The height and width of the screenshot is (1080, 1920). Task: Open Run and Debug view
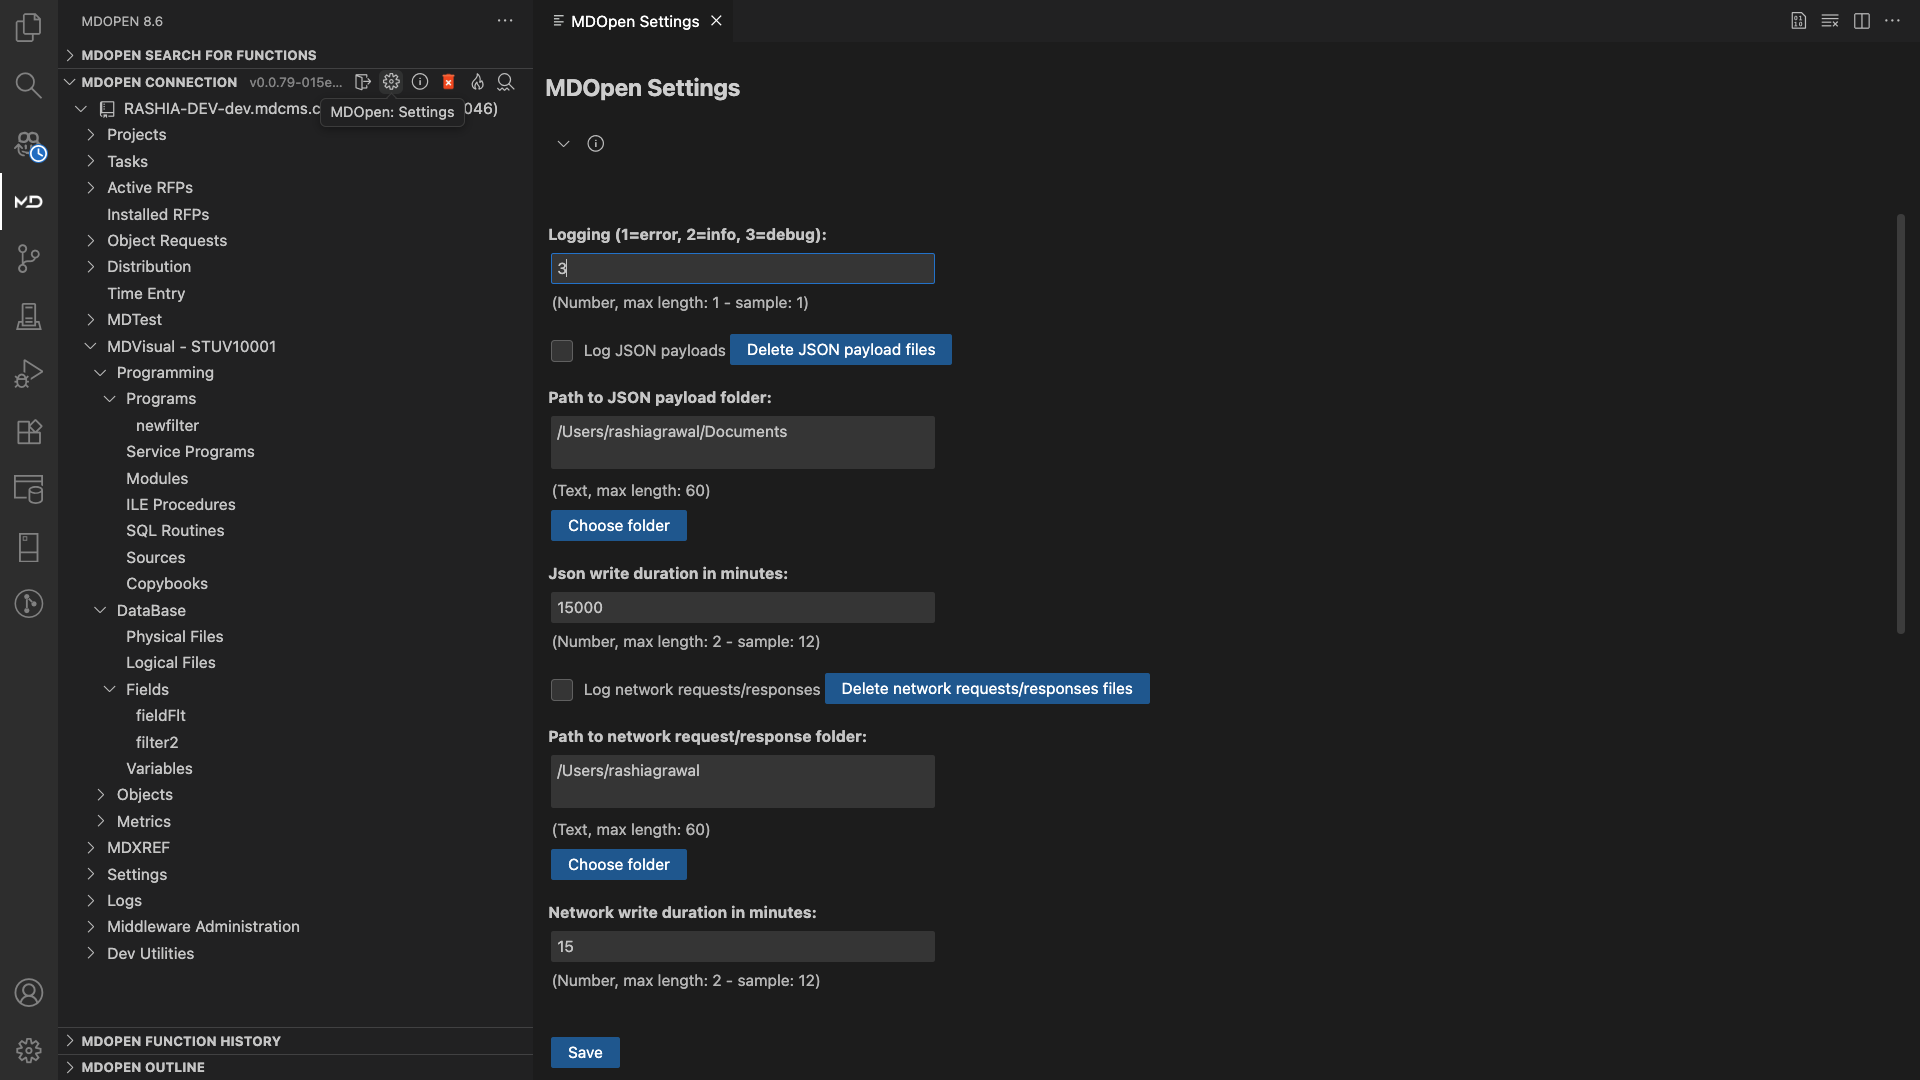(28, 374)
